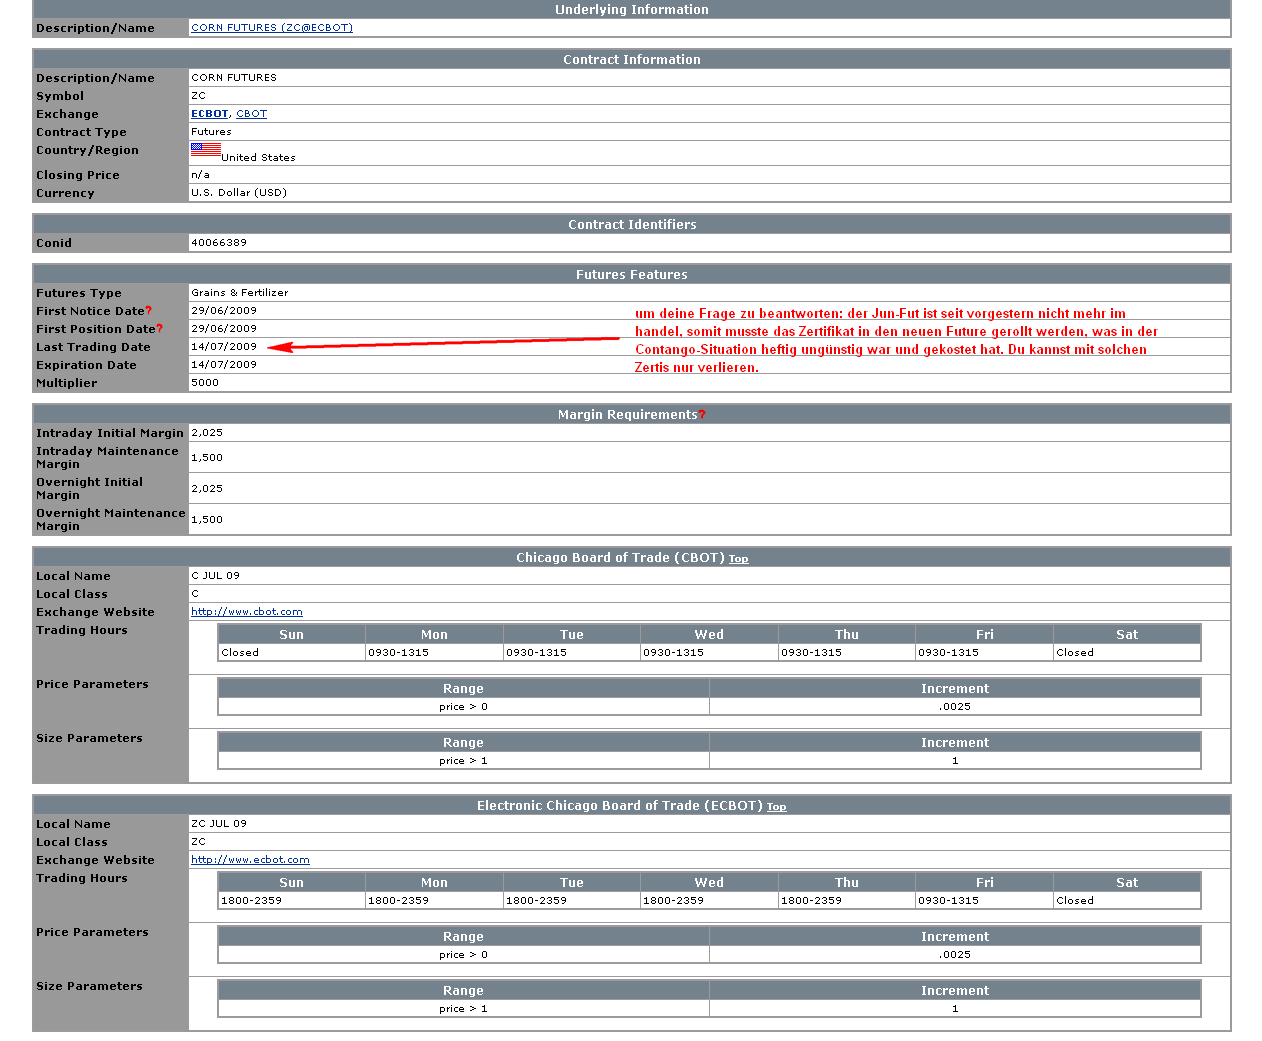The width and height of the screenshot is (1262, 1041).
Task: Select the Intraday Maintenance Margin value 1,500
Action: click(x=207, y=458)
